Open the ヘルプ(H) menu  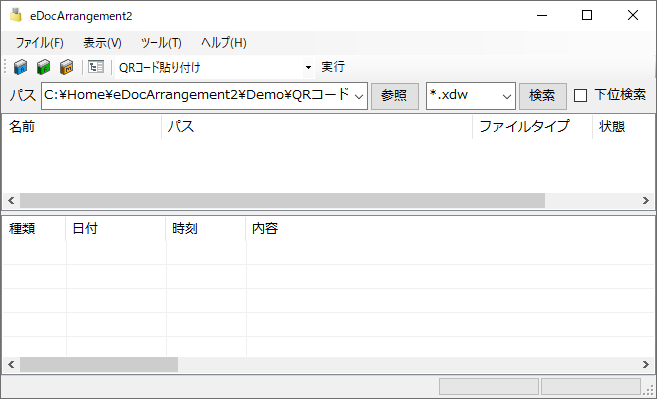point(224,43)
